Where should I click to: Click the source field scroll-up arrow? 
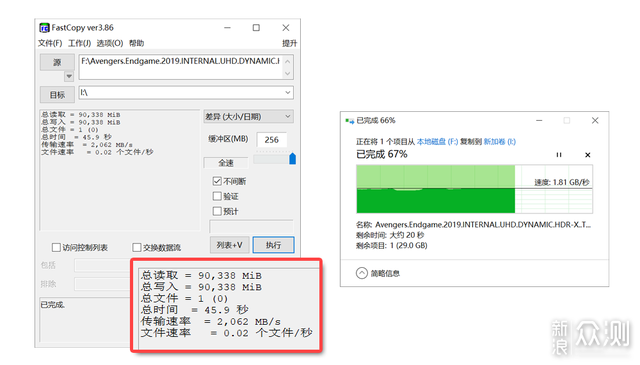287,61
